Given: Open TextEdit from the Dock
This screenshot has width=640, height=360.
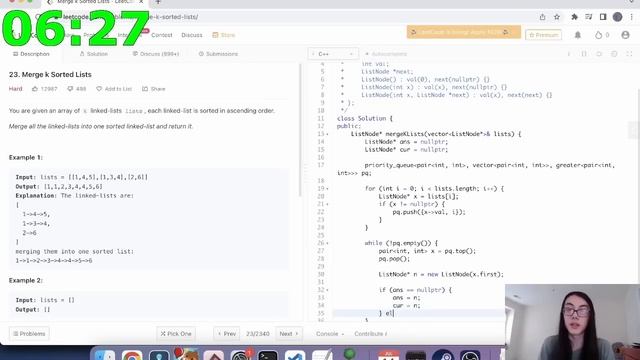Looking at the screenshot, I should click(322, 355).
